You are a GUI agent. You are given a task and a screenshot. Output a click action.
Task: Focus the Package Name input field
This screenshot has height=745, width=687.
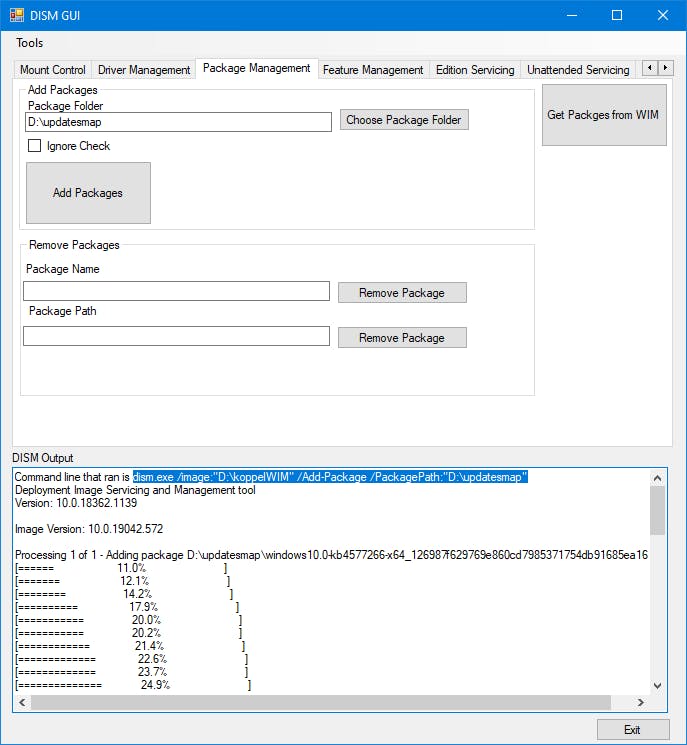176,291
